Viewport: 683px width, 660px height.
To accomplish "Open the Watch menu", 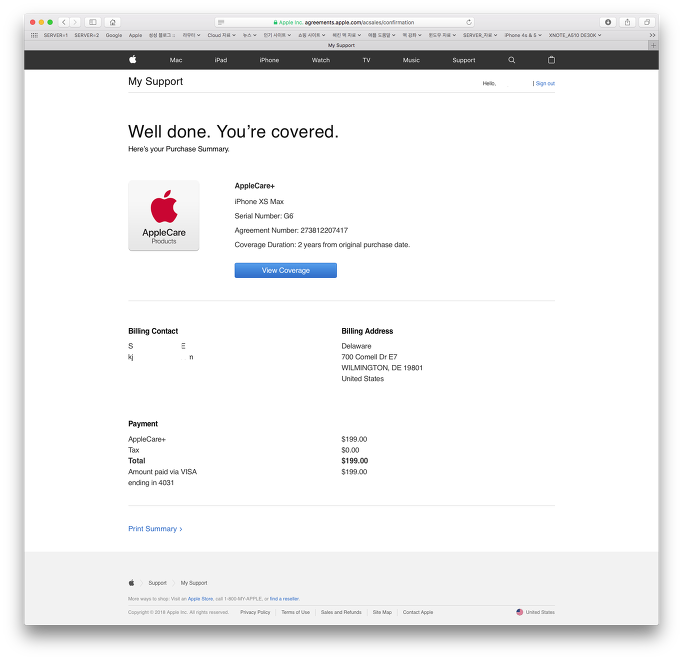I will tap(321, 60).
